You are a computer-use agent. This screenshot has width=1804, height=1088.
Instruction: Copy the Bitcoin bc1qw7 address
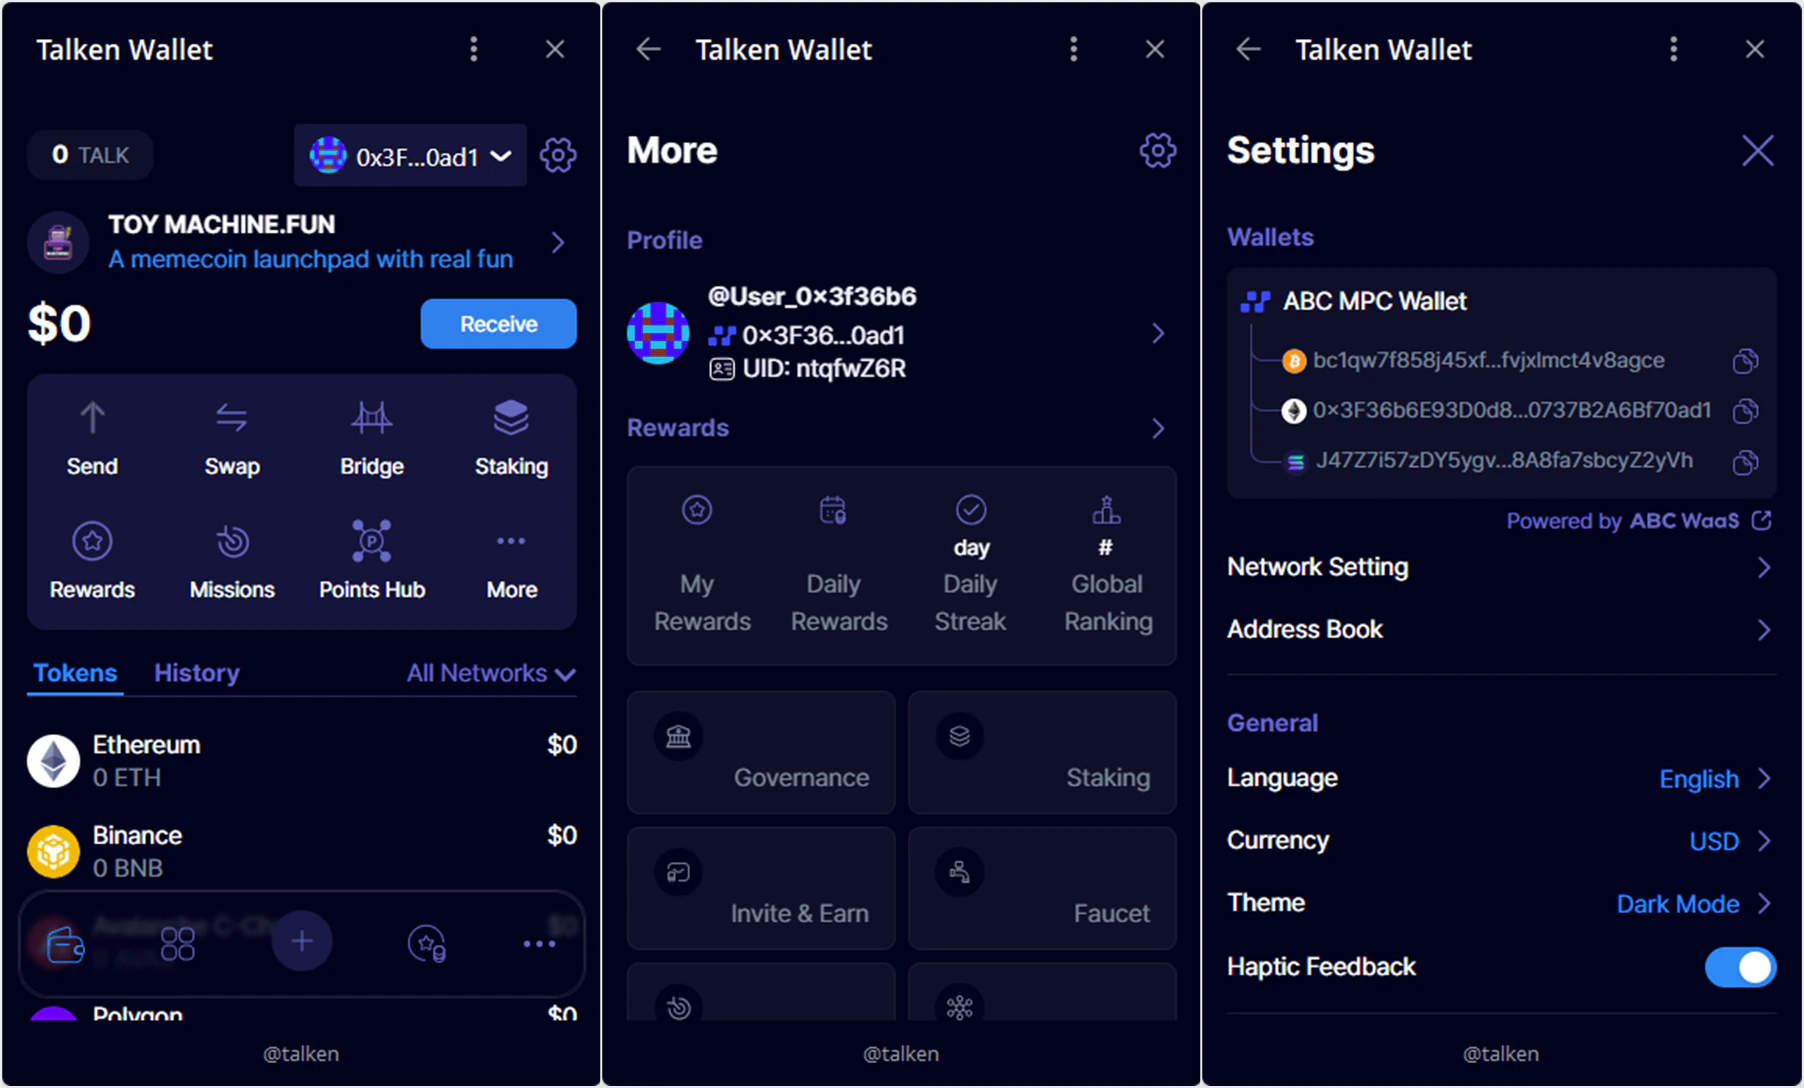(1745, 361)
